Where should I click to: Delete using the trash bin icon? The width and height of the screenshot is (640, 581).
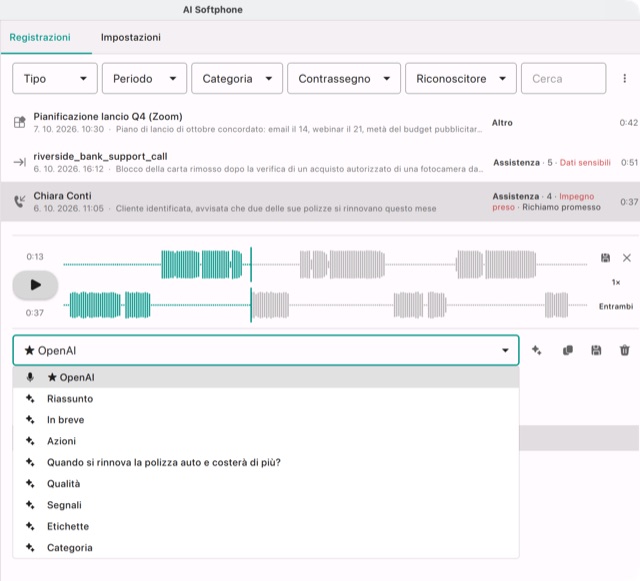pos(624,350)
